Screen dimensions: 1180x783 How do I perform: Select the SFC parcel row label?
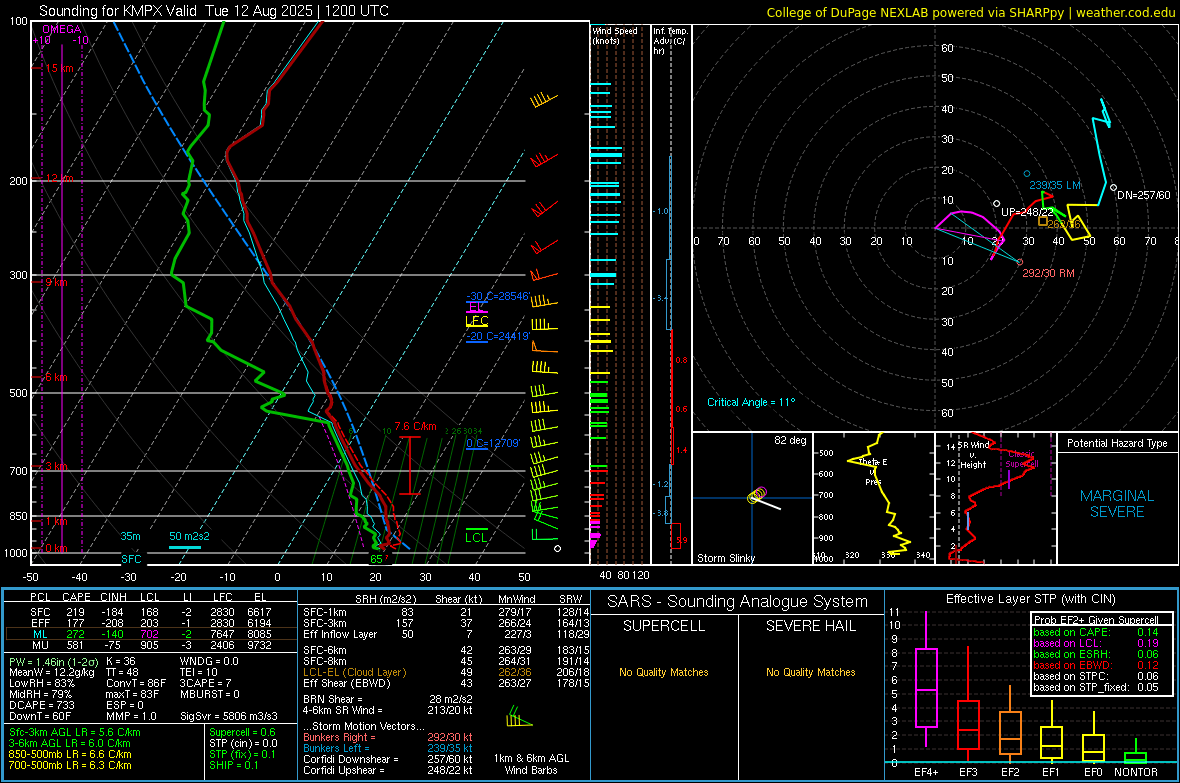point(40,612)
